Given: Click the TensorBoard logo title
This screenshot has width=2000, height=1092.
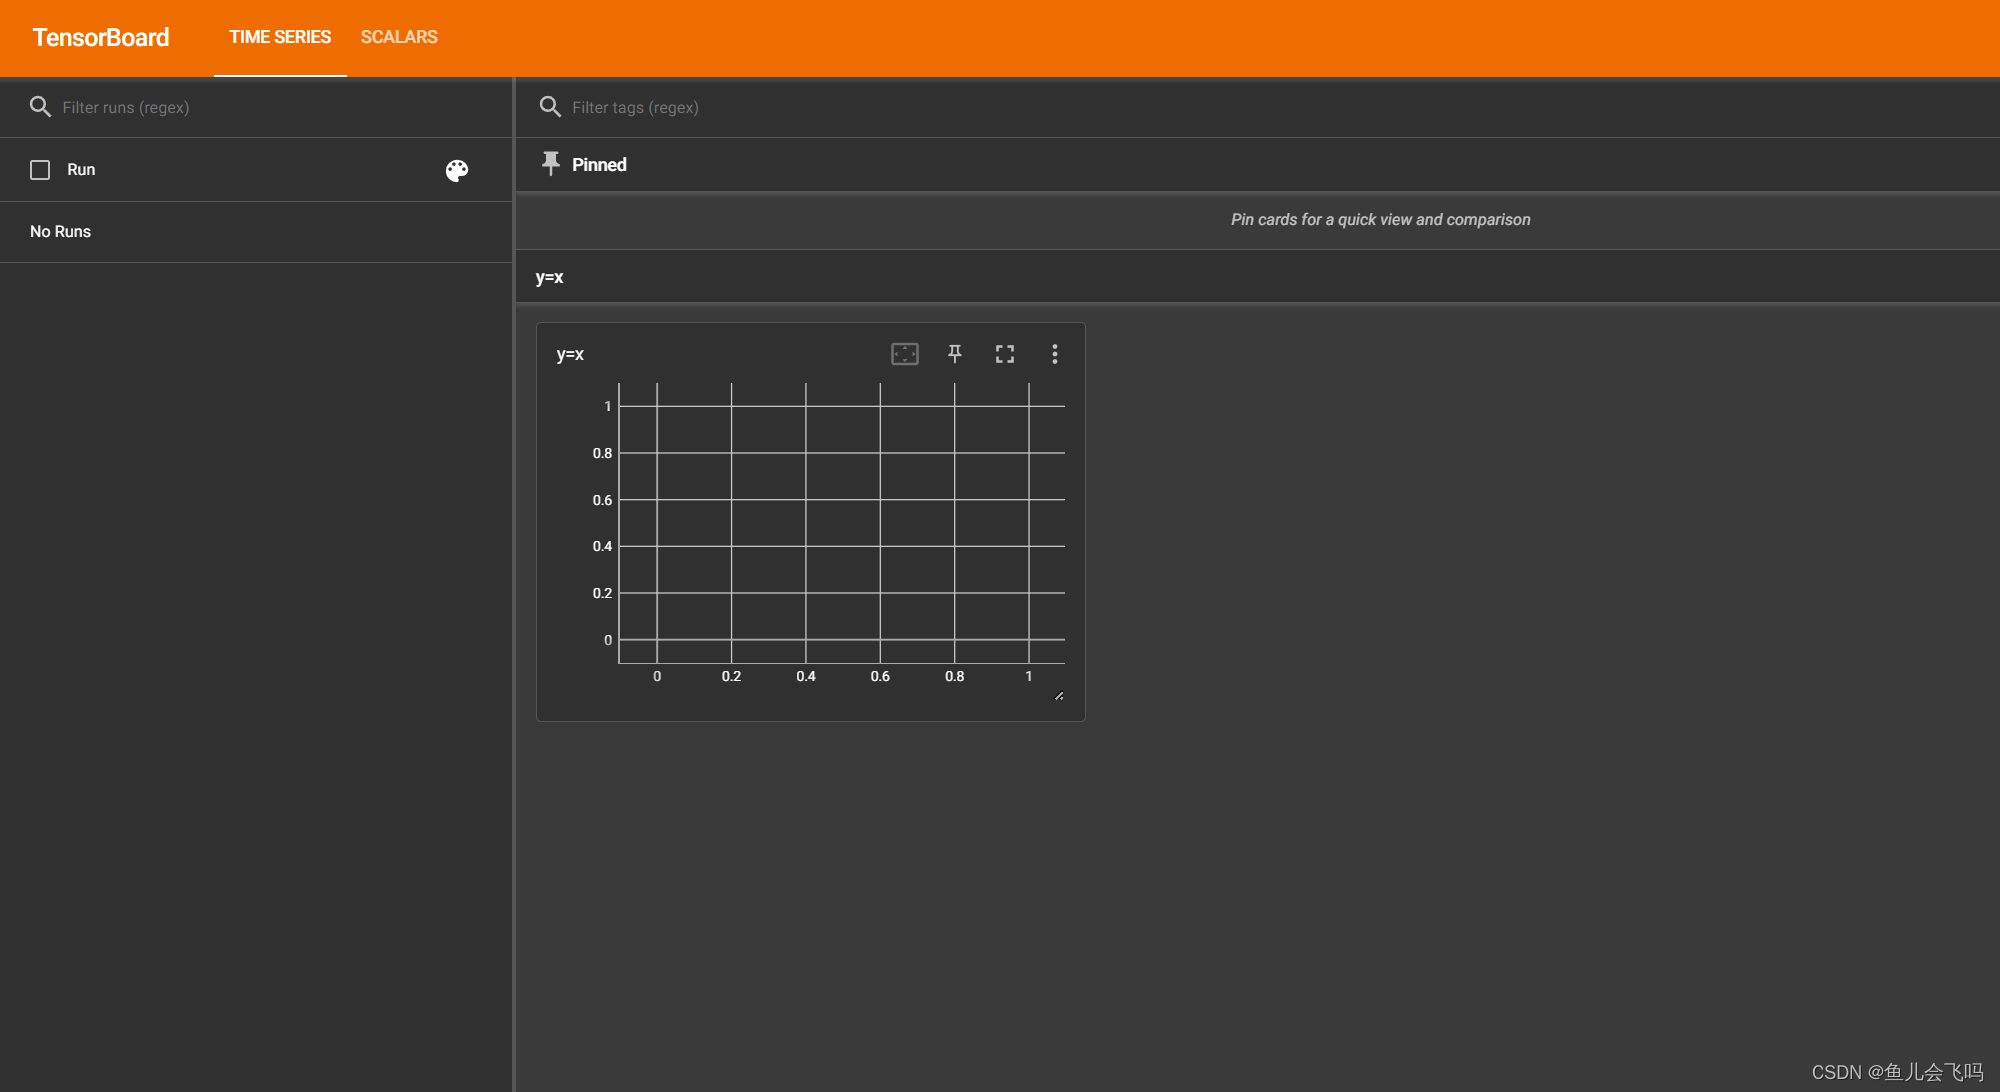Looking at the screenshot, I should (x=101, y=38).
